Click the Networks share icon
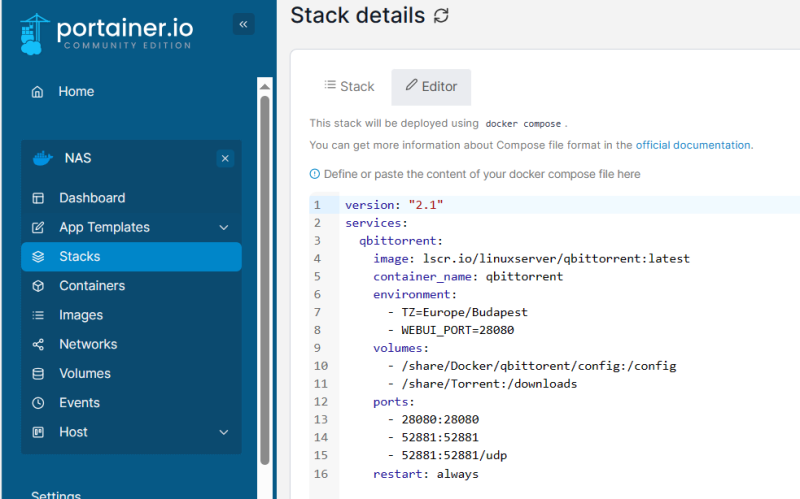The height and width of the screenshot is (499, 800). pos(38,344)
